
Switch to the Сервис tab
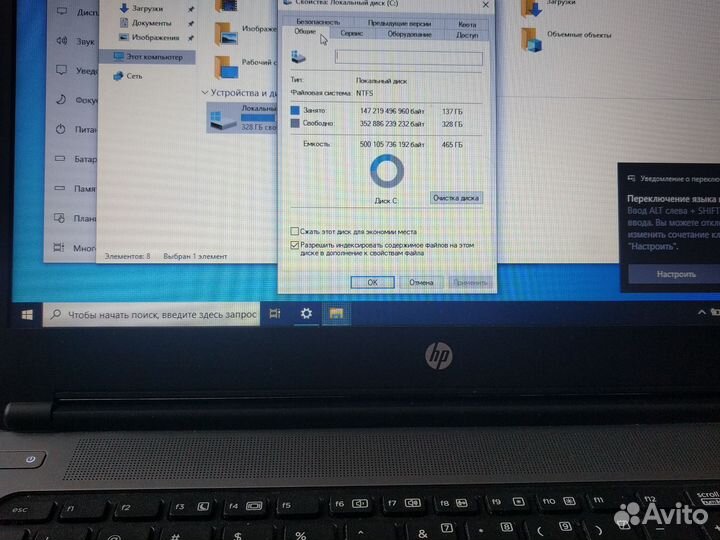click(x=352, y=34)
